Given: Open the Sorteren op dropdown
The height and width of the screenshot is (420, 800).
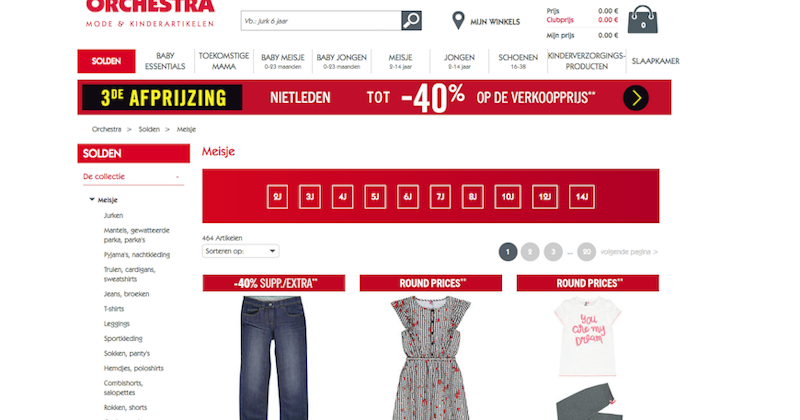Looking at the screenshot, I should [240, 251].
